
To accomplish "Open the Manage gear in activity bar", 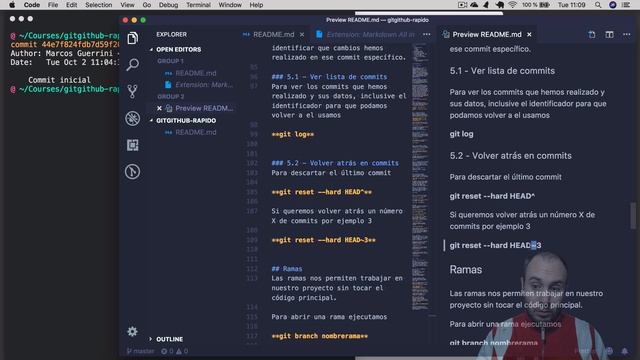I will 132,331.
